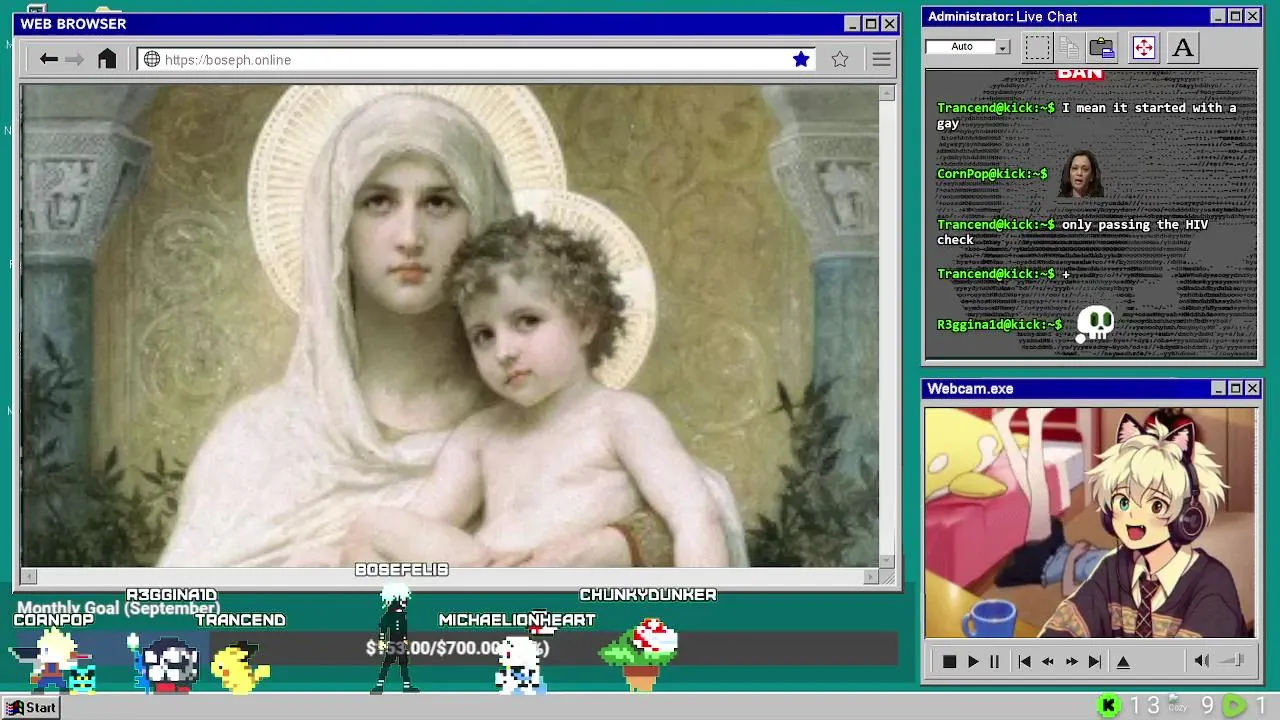Click the green Kick icon in system tray
The width and height of the screenshot is (1280, 720).
(x=1108, y=706)
